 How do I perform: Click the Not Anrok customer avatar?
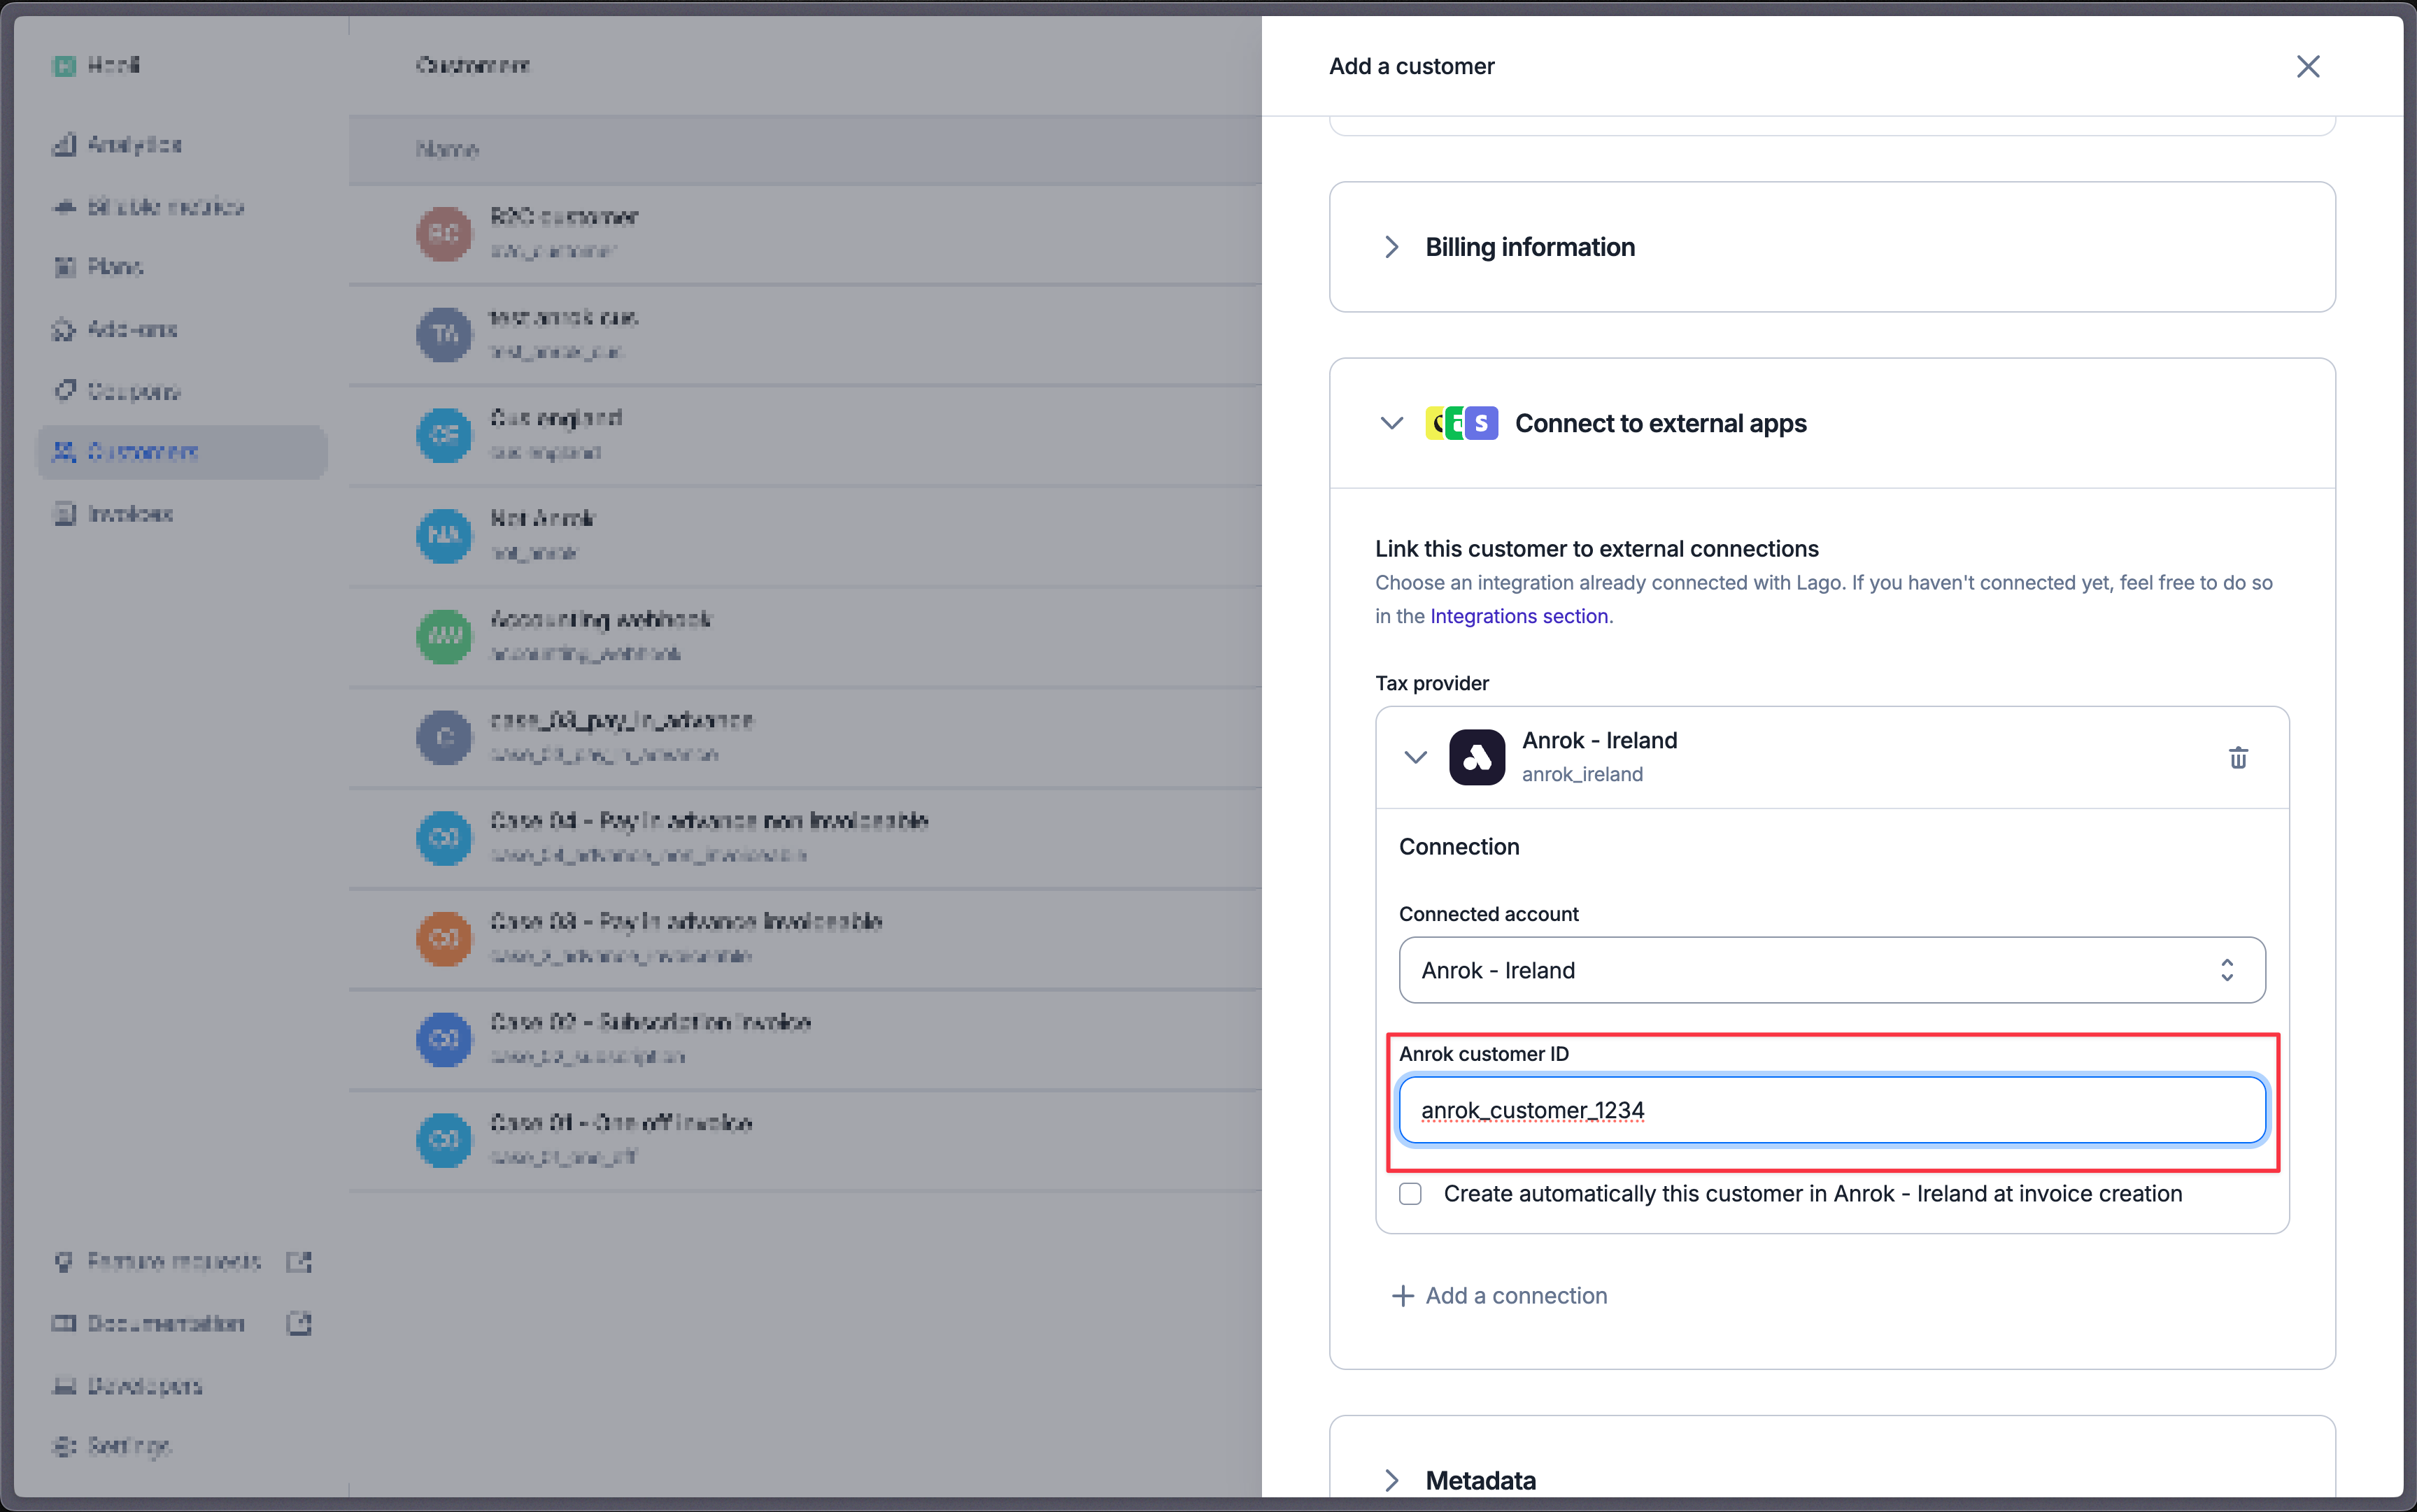(444, 536)
